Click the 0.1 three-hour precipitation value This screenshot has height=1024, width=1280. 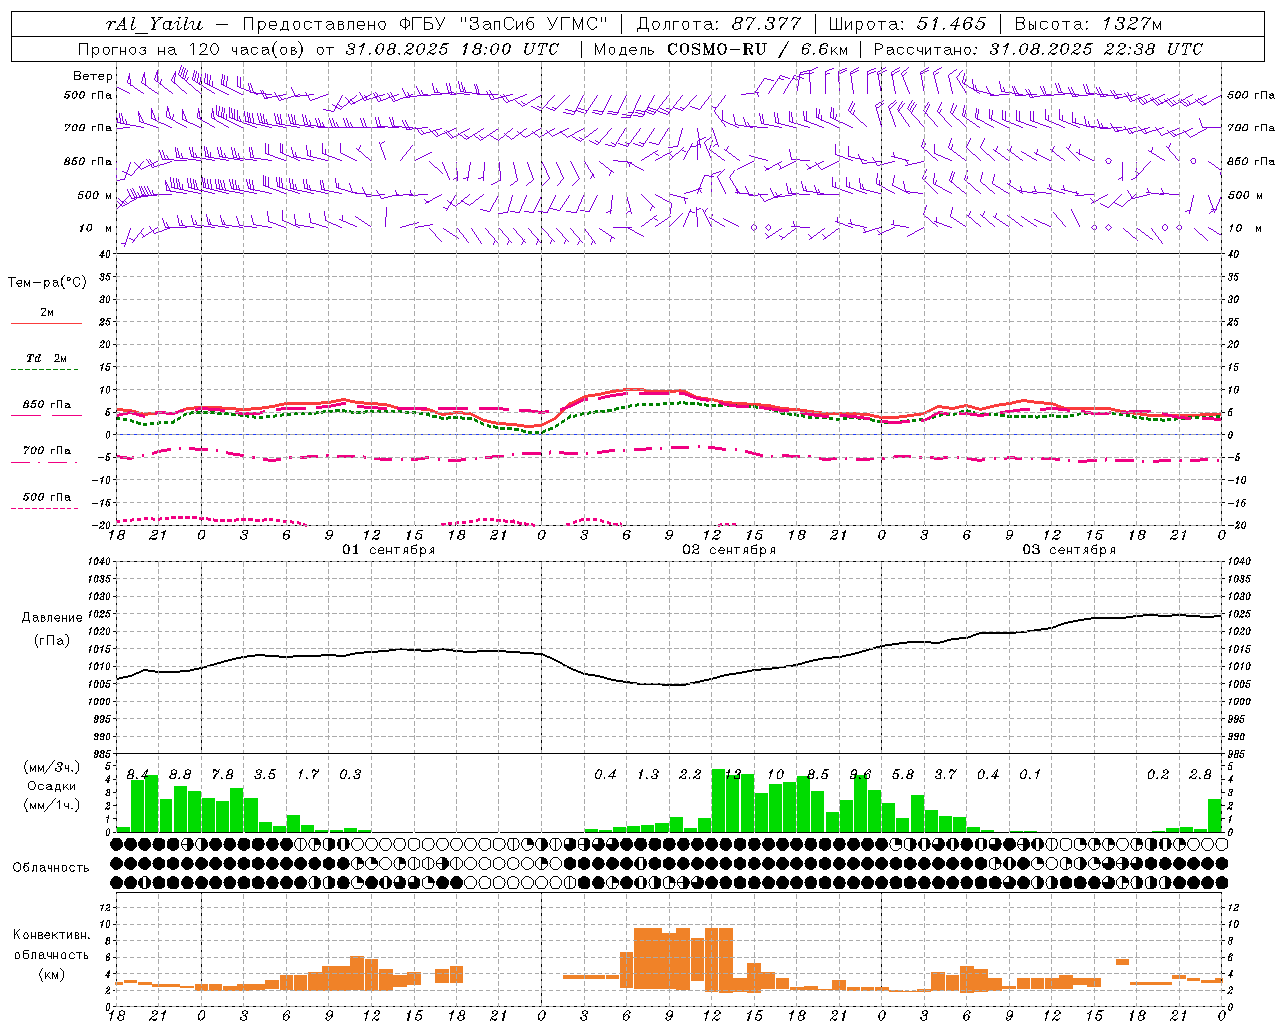[x=1030, y=774]
